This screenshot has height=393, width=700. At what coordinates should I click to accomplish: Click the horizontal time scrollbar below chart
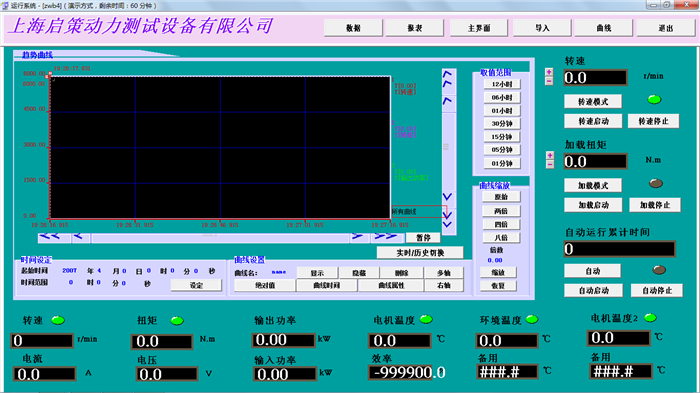coord(221,238)
